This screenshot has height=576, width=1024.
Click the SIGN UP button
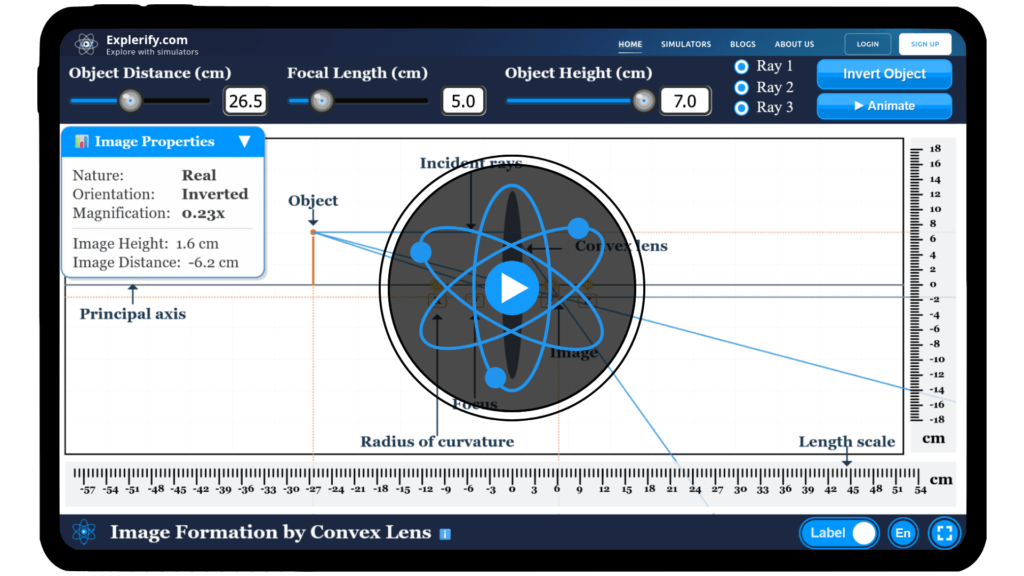point(924,43)
